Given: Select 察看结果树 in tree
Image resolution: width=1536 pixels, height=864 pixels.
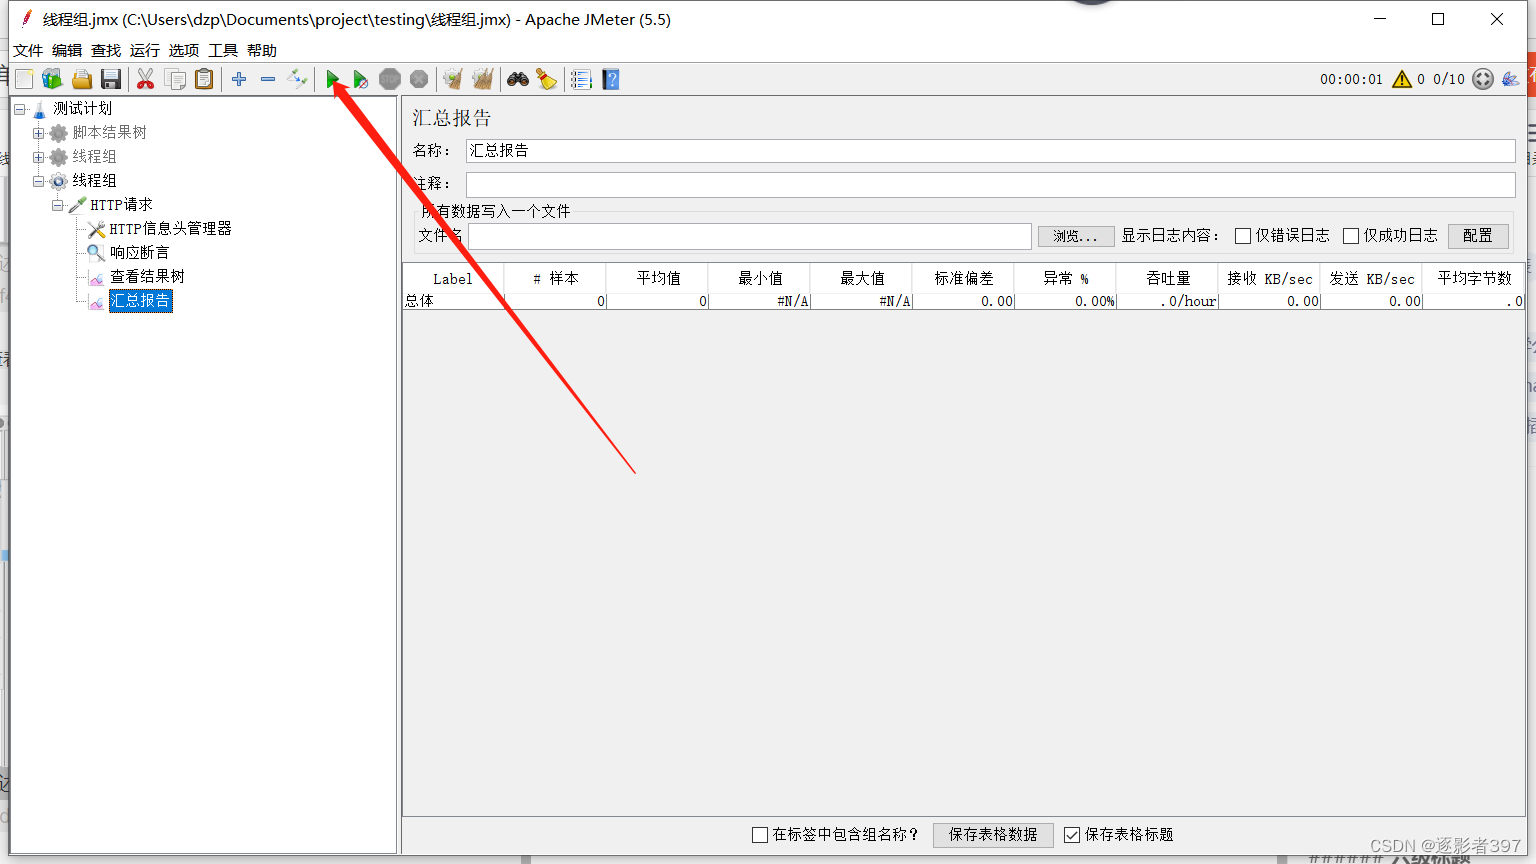Looking at the screenshot, I should pyautogui.click(x=147, y=277).
